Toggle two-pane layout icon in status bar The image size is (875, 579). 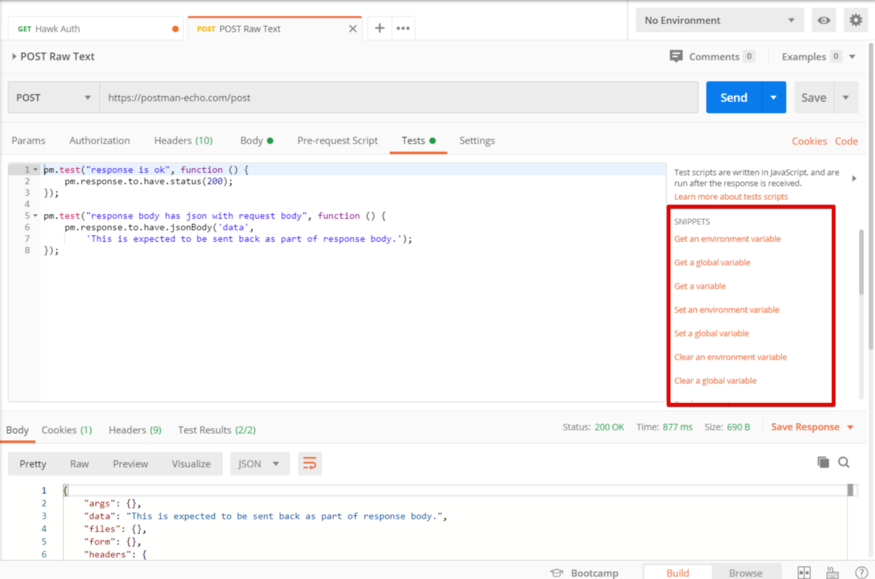(x=804, y=573)
